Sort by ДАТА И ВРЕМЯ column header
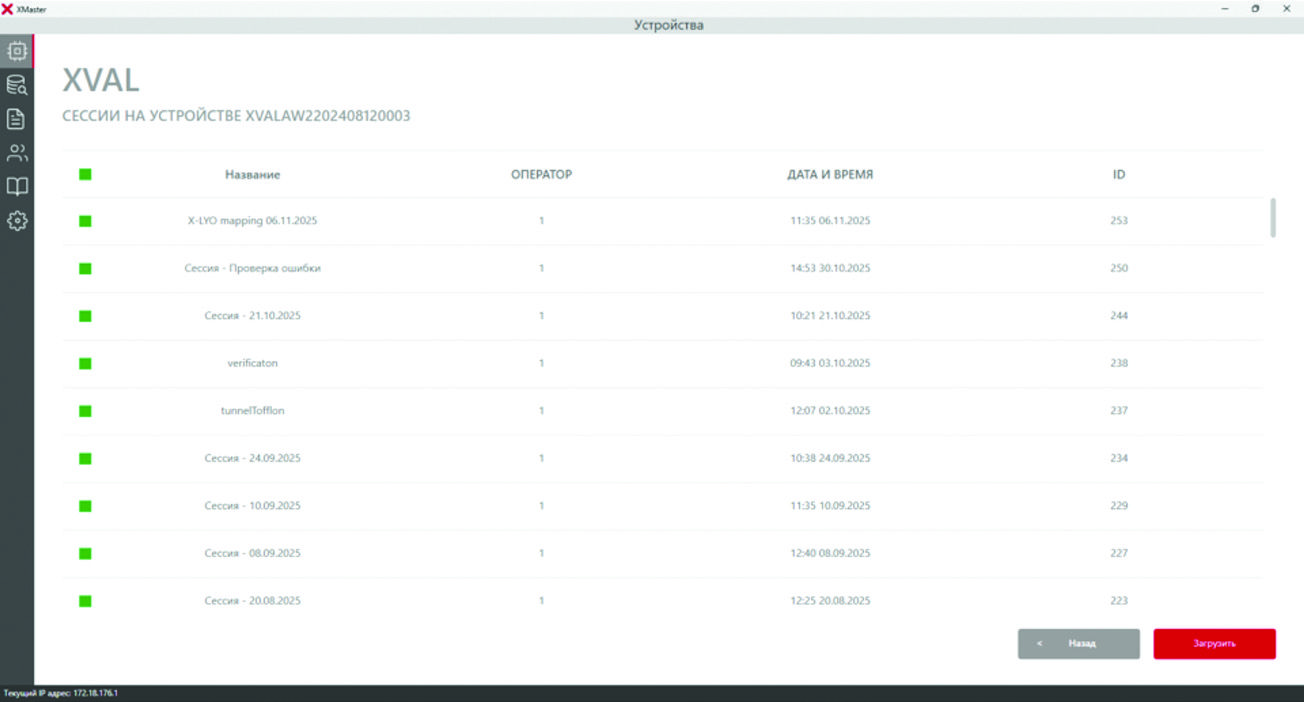This screenshot has height=702, width=1304. 829,175
